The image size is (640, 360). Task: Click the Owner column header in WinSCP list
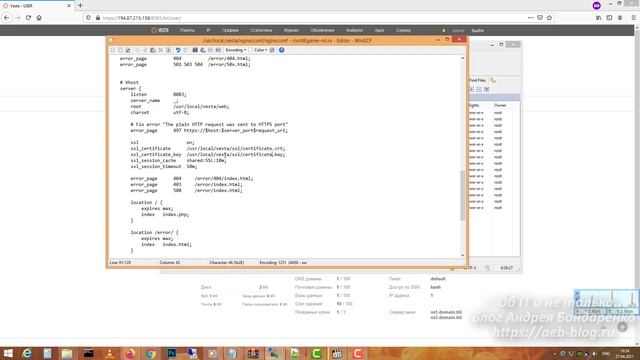pos(500,105)
